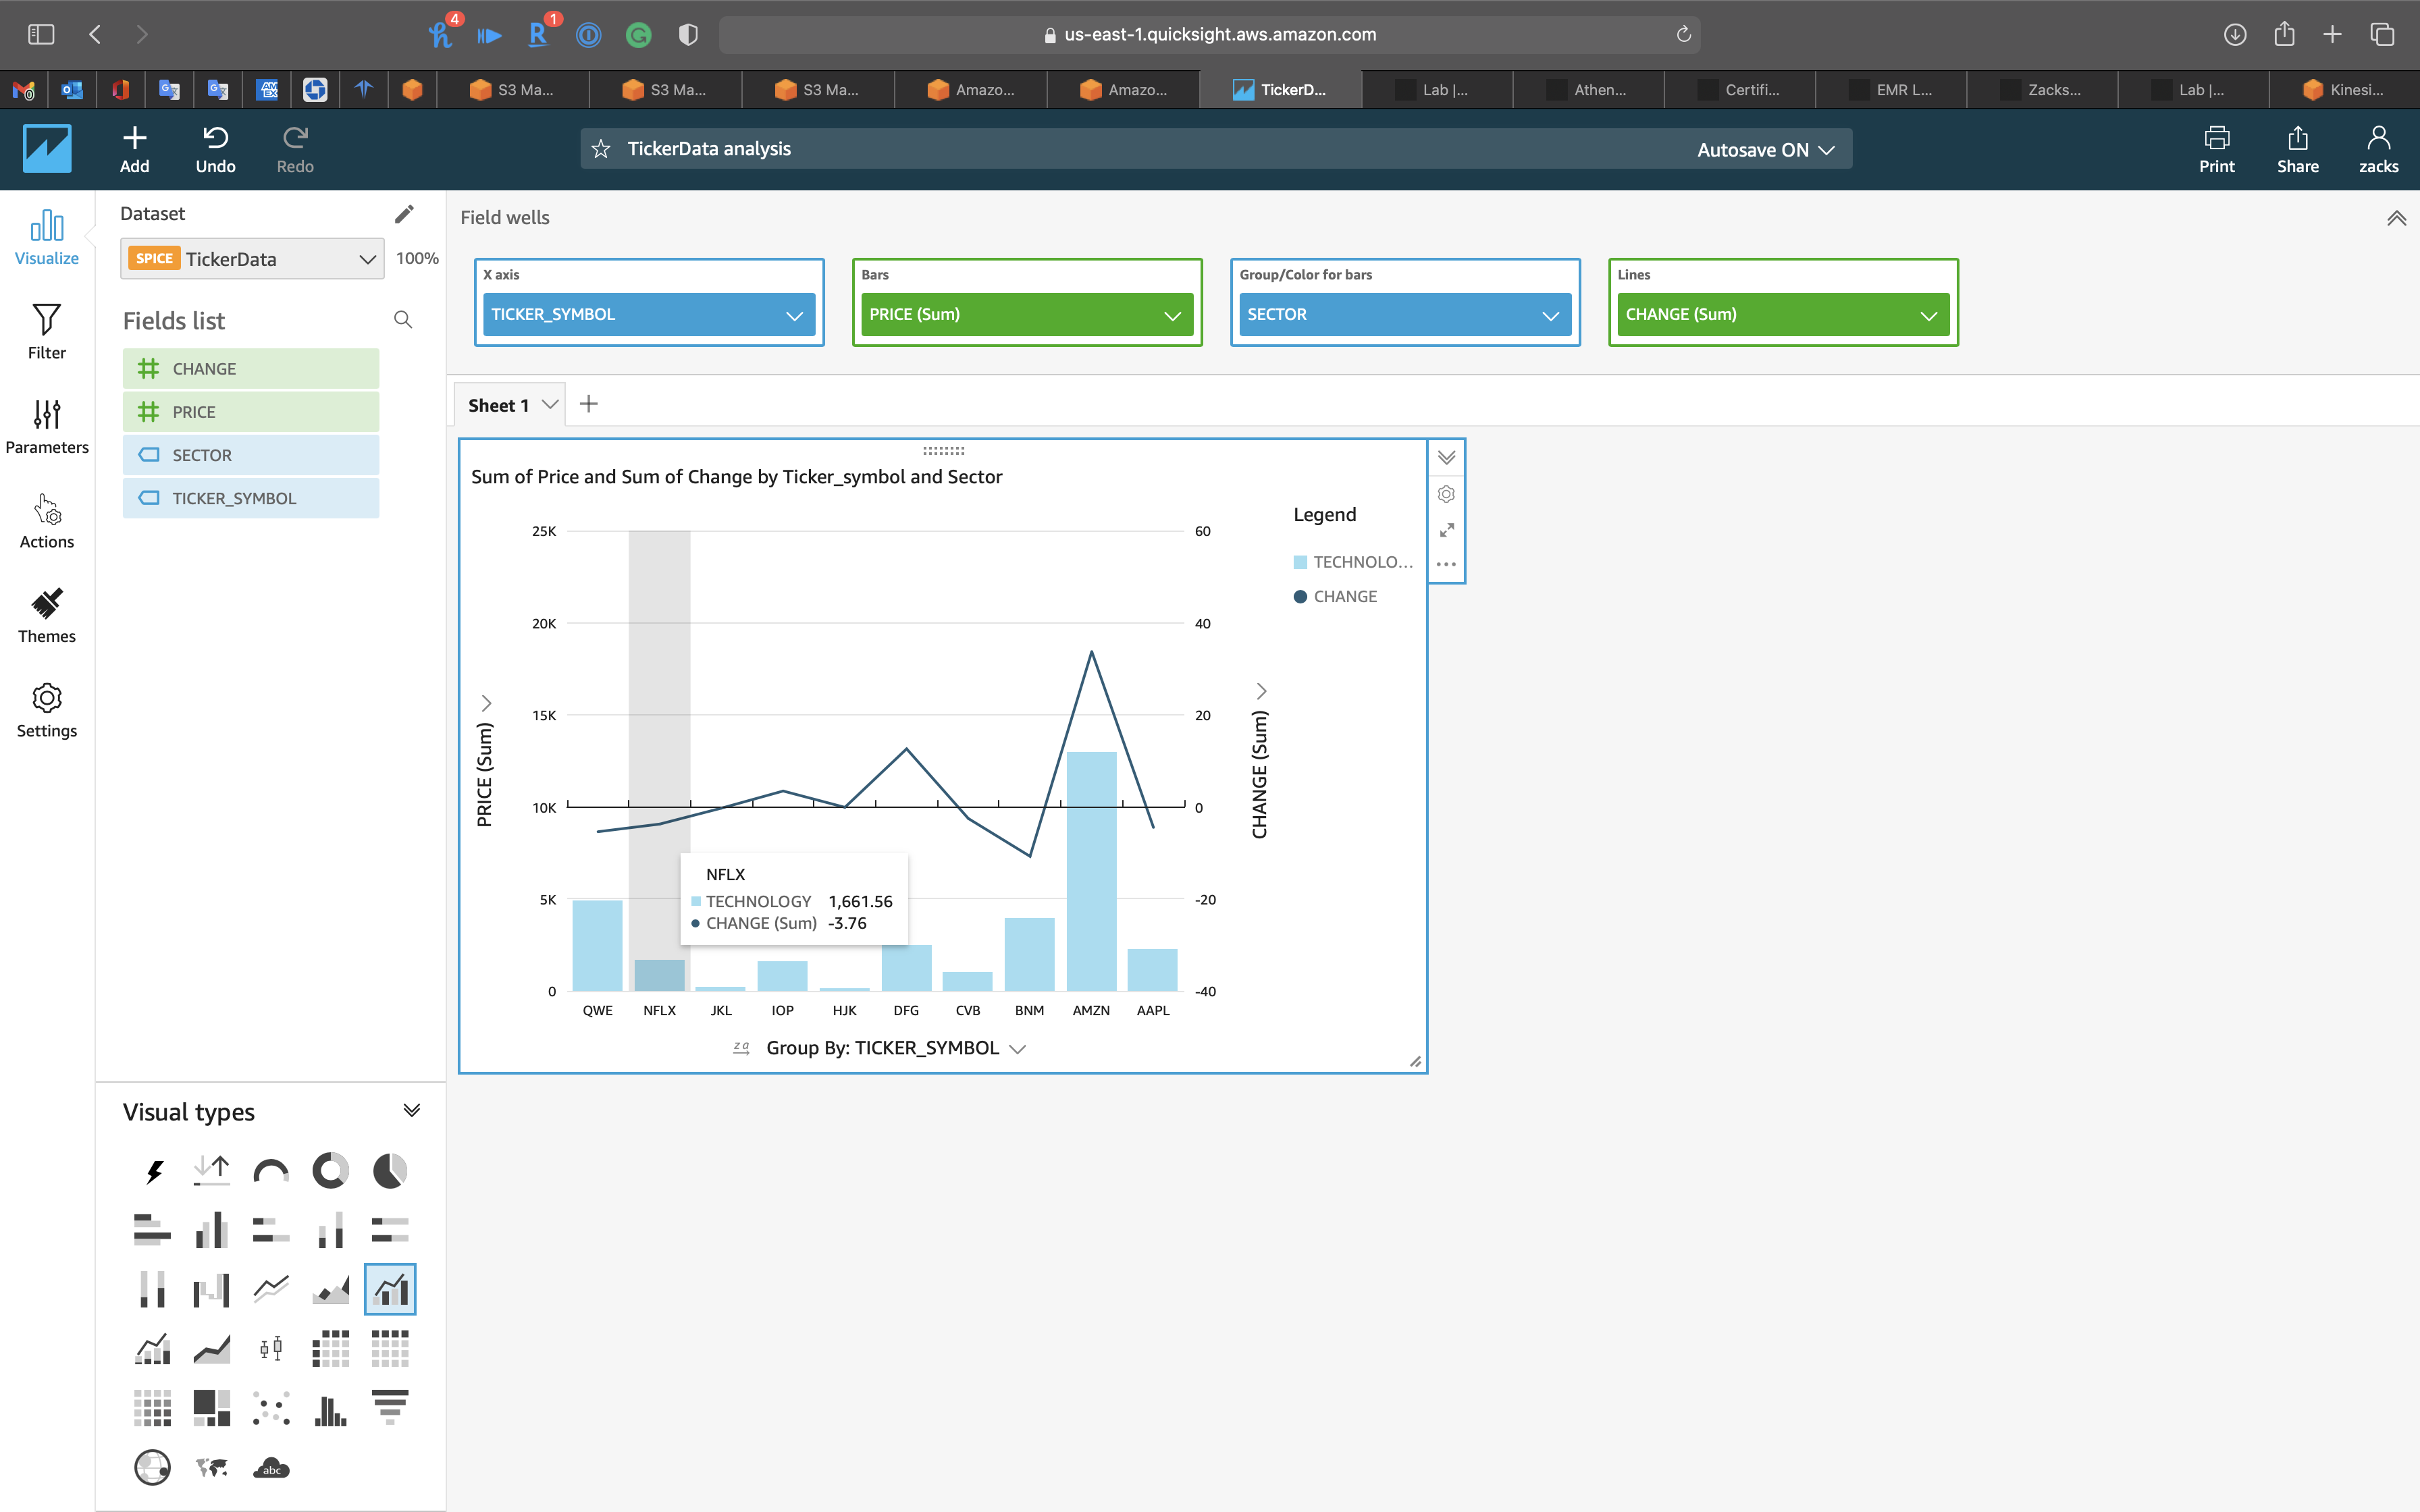Select the pie chart visual type
Screen dimensions: 2420x1512
click(390, 1170)
